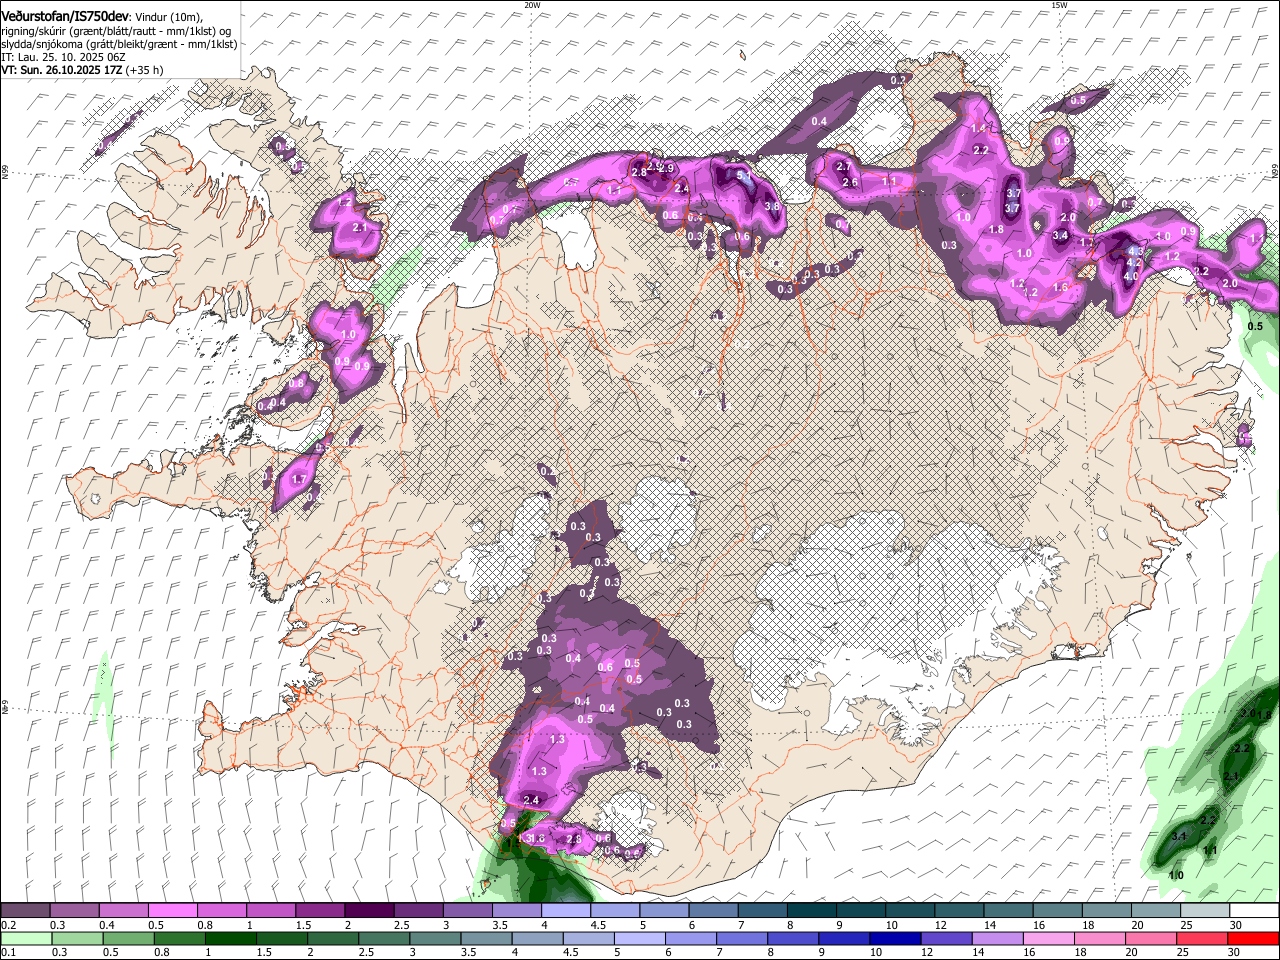The height and width of the screenshot is (960, 1280).
Task: Click the lilac 14 swatch in lower legend
Action: [998, 938]
